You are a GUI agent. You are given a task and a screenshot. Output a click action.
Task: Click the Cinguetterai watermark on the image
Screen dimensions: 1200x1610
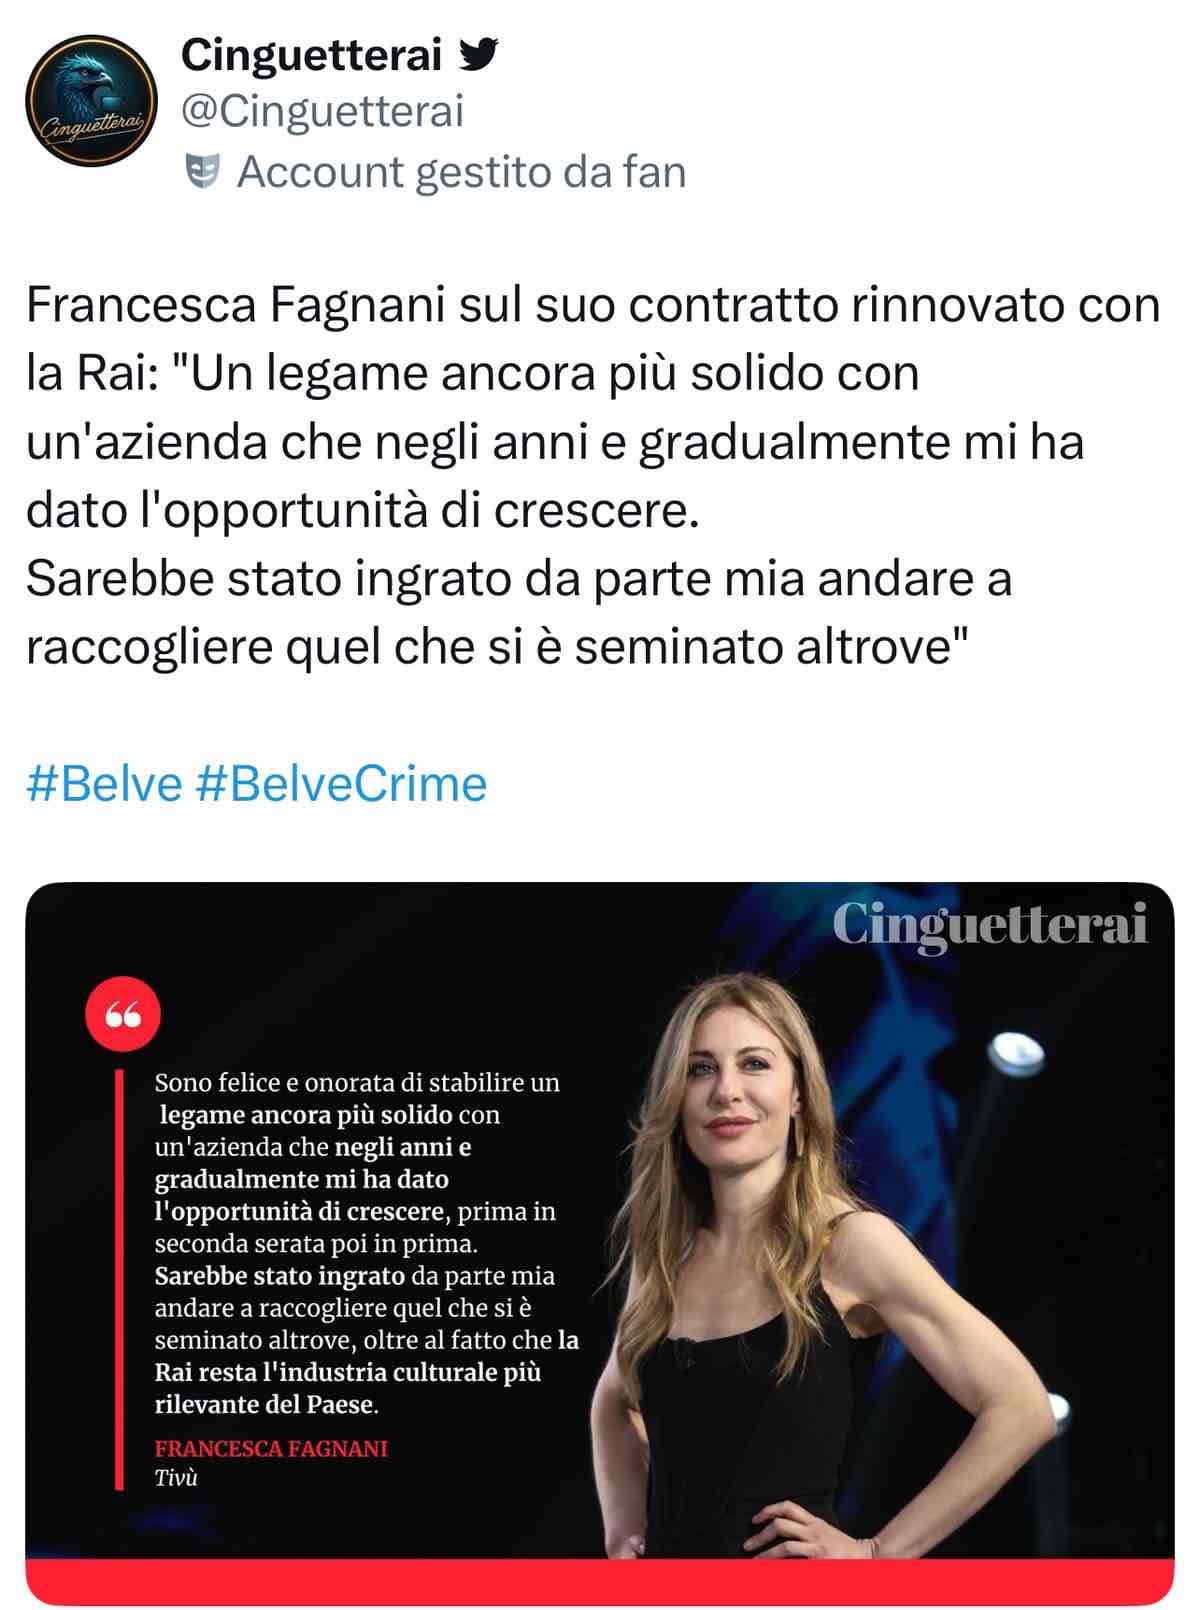[x=990, y=926]
